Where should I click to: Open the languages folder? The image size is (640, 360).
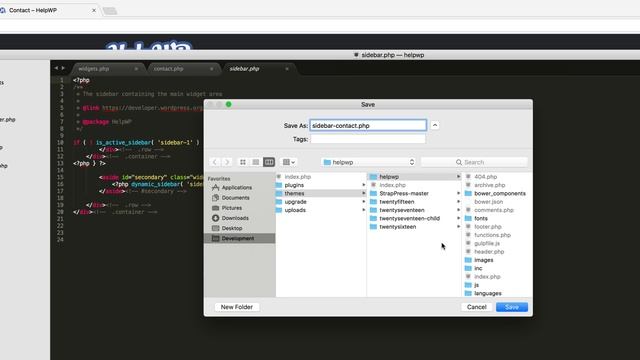[x=488, y=293]
